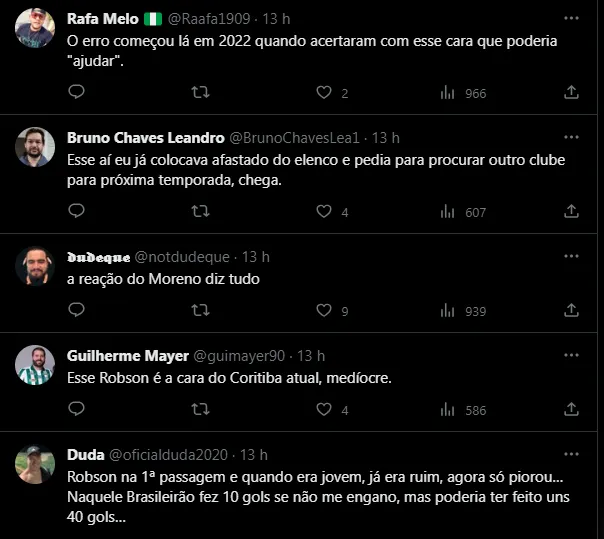
Task: Like the notdudeque tweet about Moreno
Action: coord(323,311)
